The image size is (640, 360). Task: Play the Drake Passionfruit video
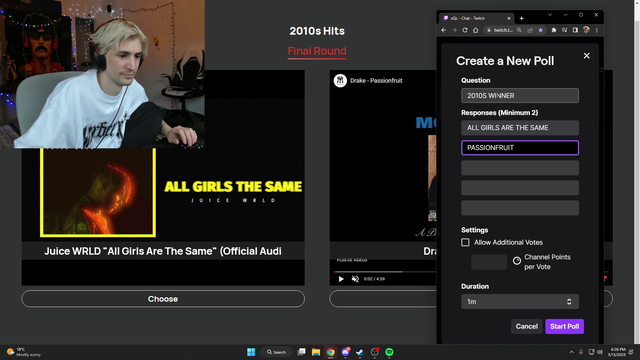click(x=341, y=279)
